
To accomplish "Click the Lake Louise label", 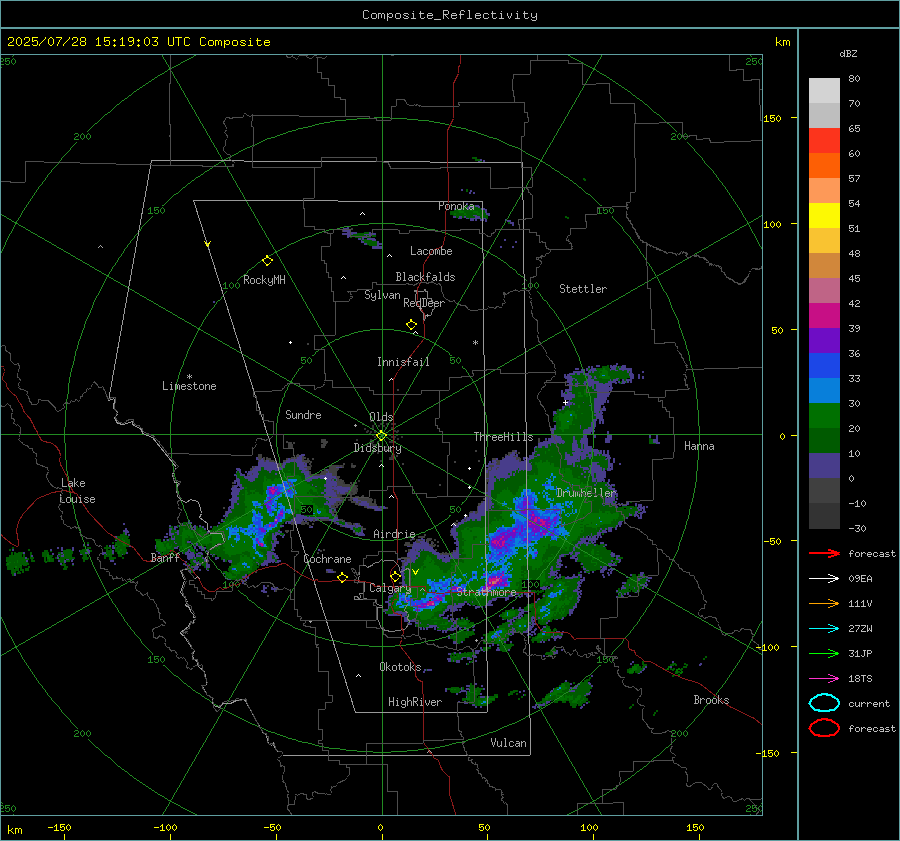I will coord(78,491).
